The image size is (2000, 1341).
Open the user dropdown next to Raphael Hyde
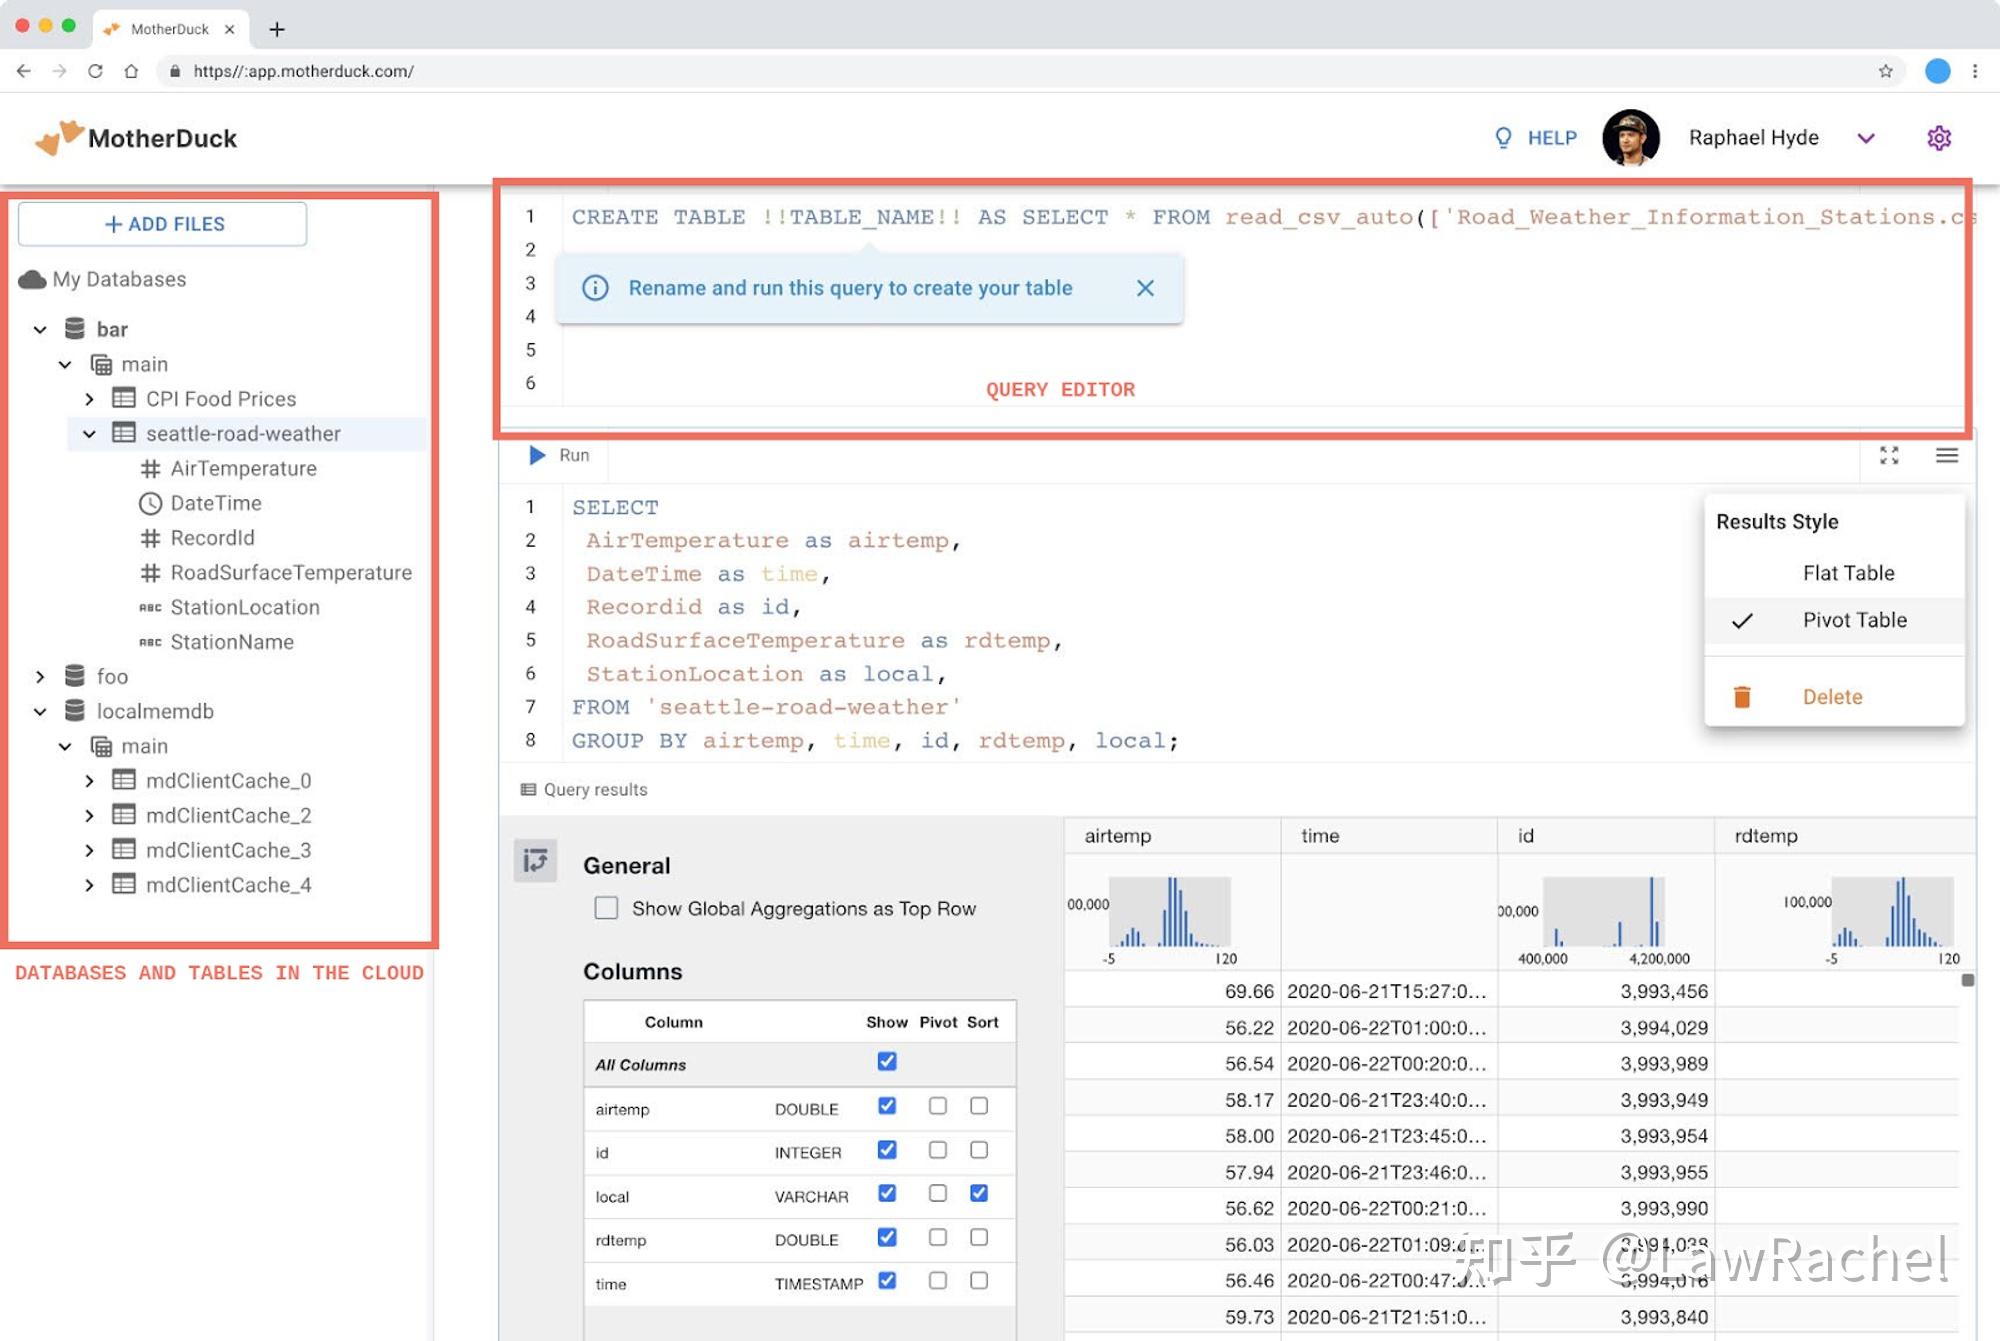1866,138
